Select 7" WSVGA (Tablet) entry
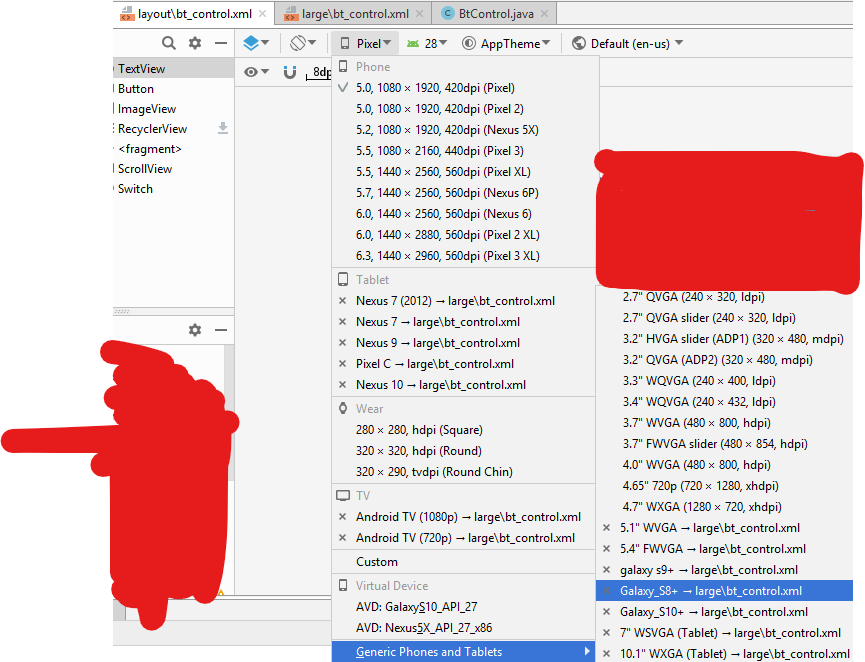 [725, 633]
